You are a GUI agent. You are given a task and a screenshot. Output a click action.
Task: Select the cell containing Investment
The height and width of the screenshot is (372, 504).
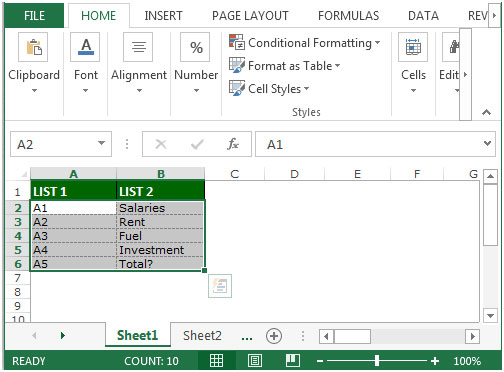click(x=160, y=250)
